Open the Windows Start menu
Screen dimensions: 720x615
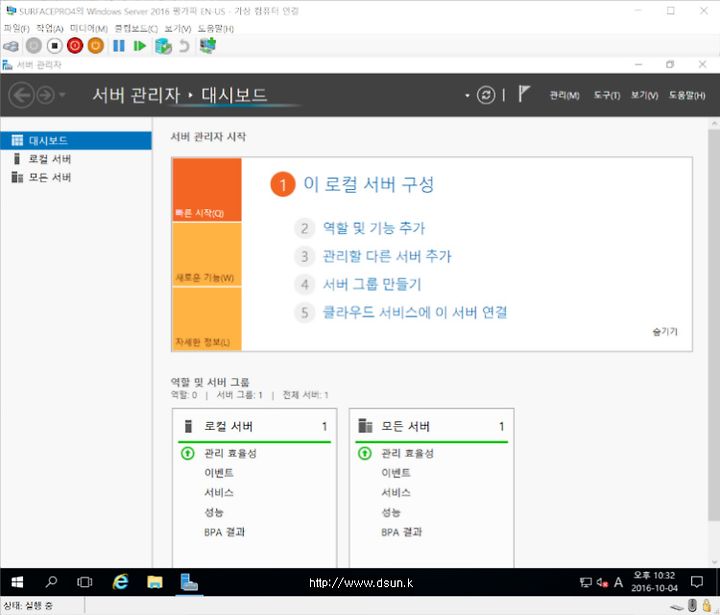pos(17,582)
